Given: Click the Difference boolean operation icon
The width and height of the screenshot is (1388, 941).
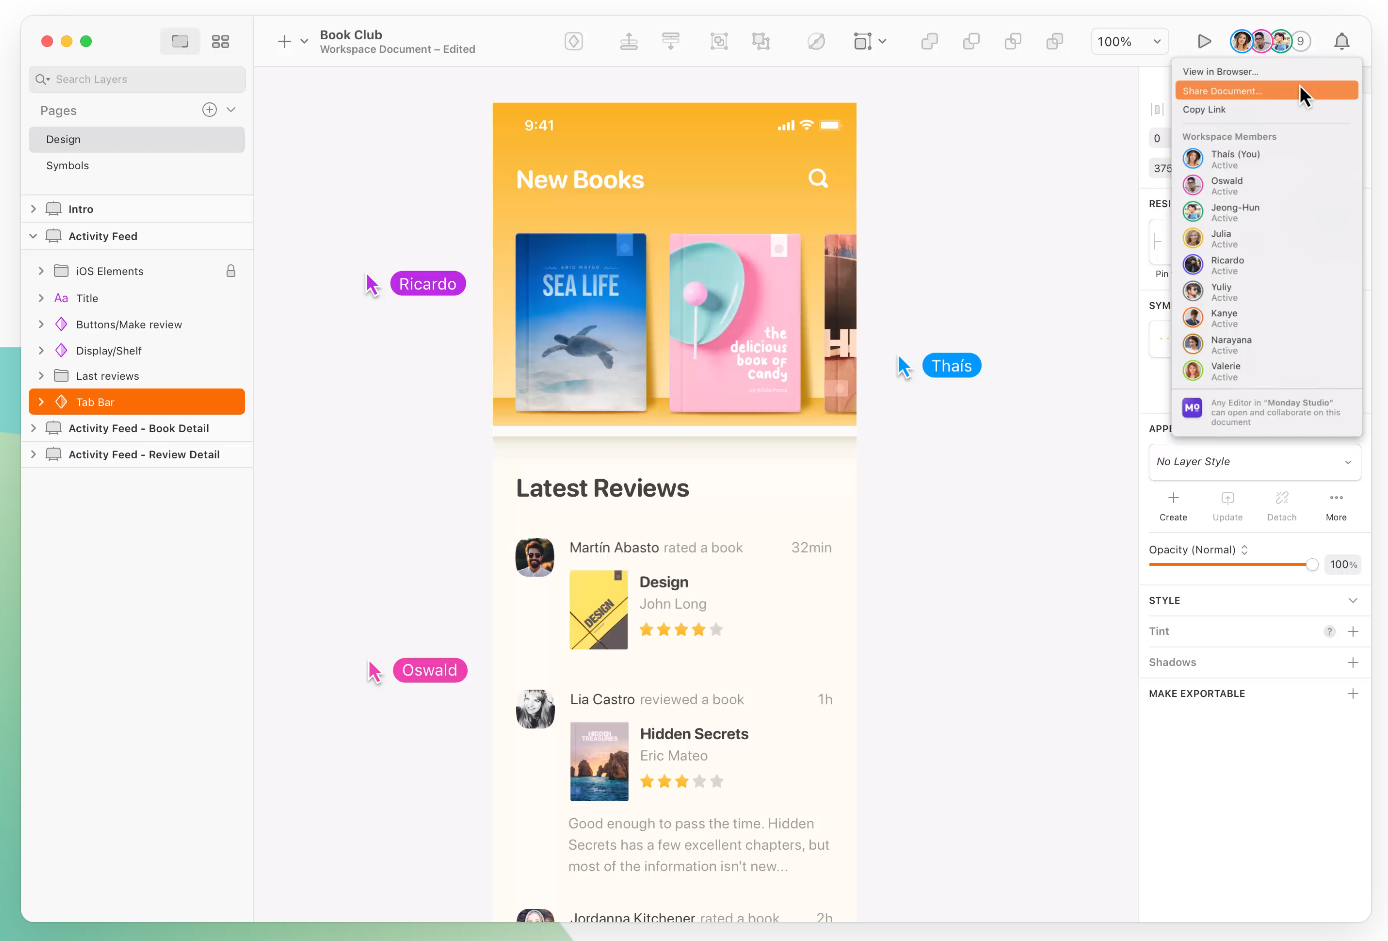Looking at the screenshot, I should [x=1054, y=41].
